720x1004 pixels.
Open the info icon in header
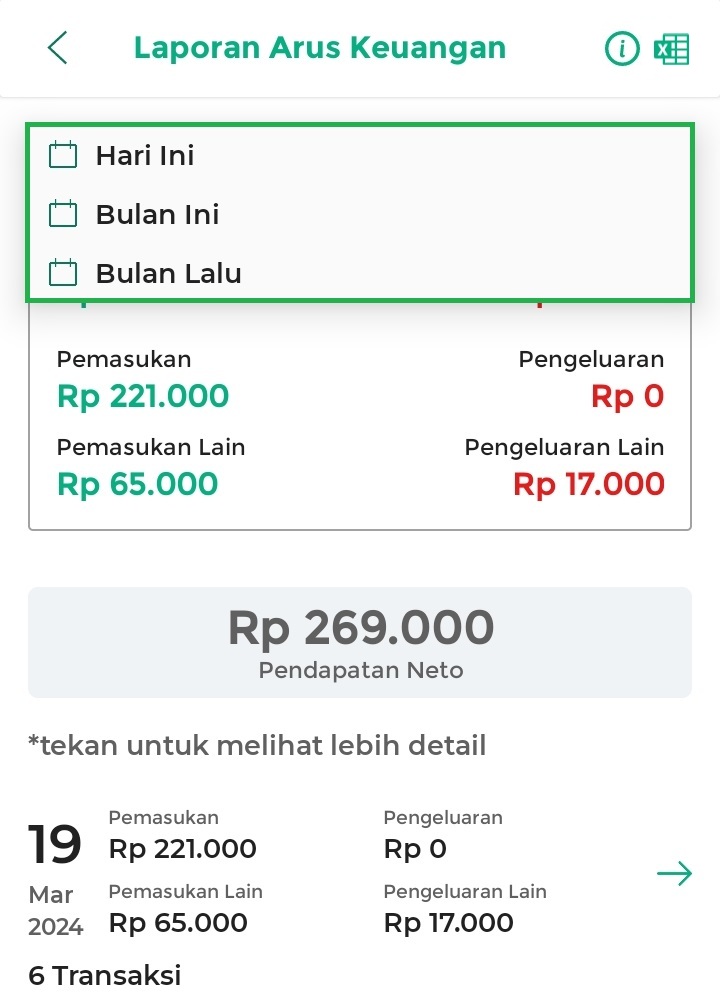tap(622, 48)
